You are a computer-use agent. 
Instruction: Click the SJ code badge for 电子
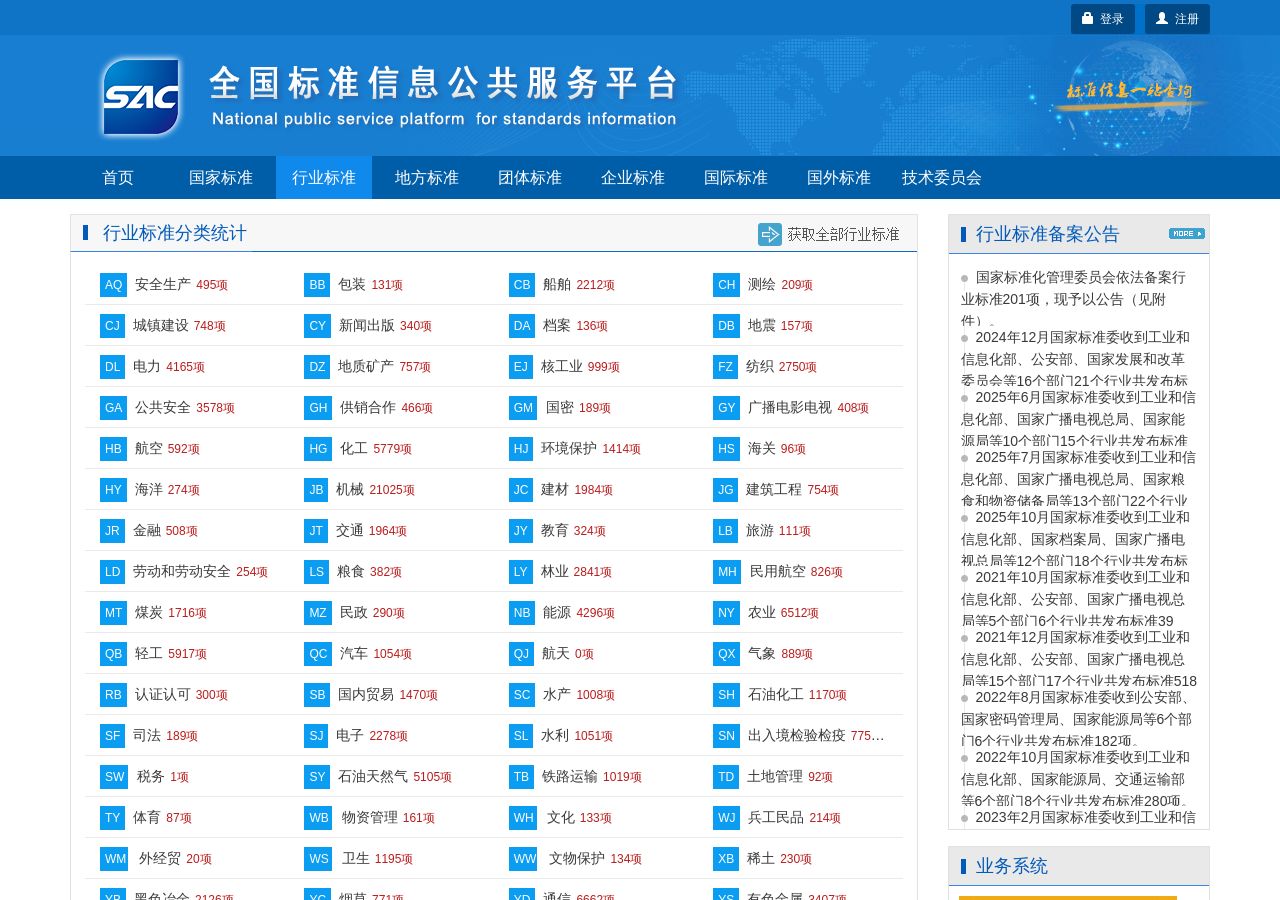[316, 736]
